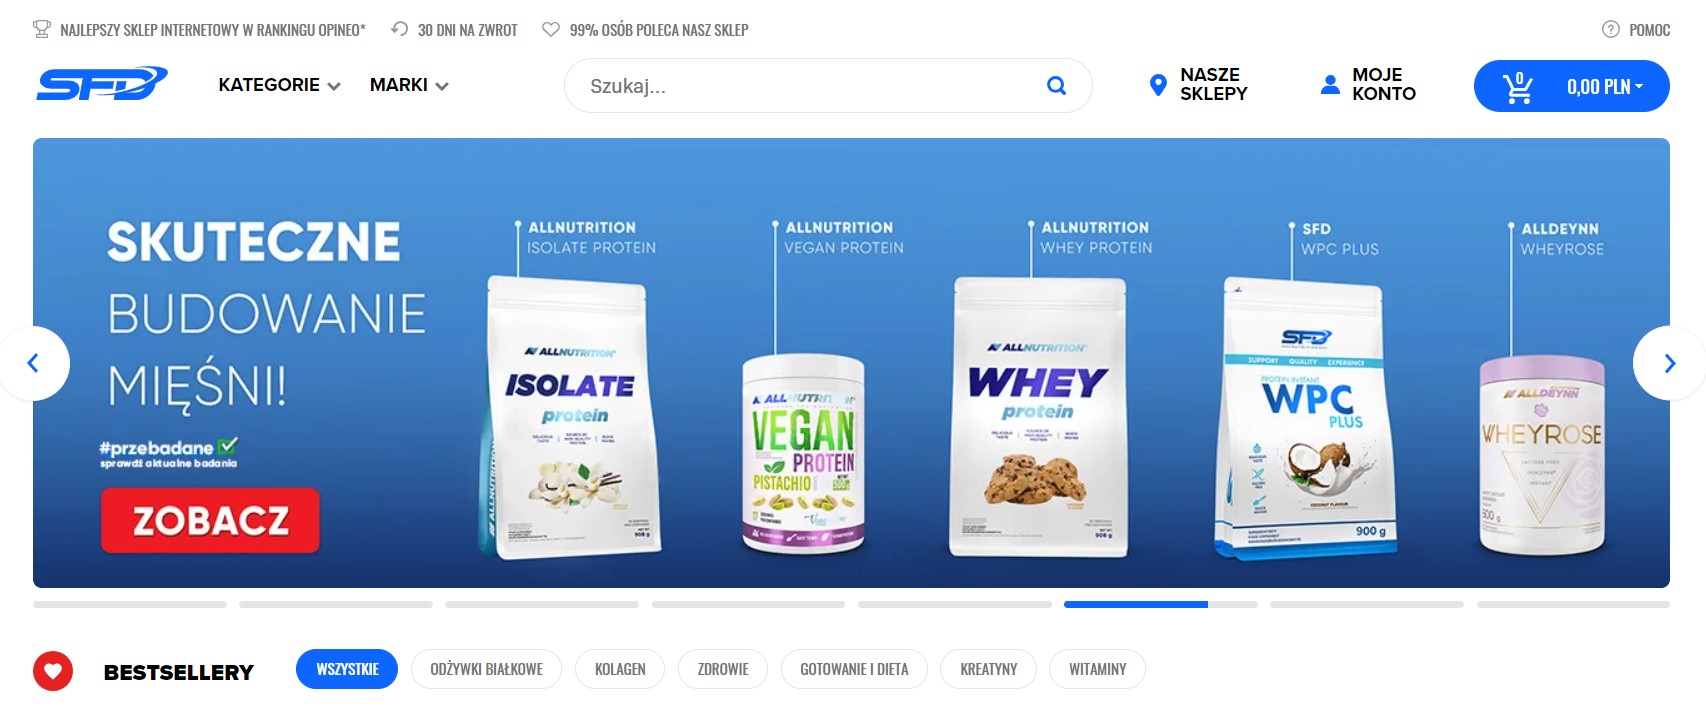Expand the Marki dropdown menu
1706x711 pixels.
click(409, 85)
